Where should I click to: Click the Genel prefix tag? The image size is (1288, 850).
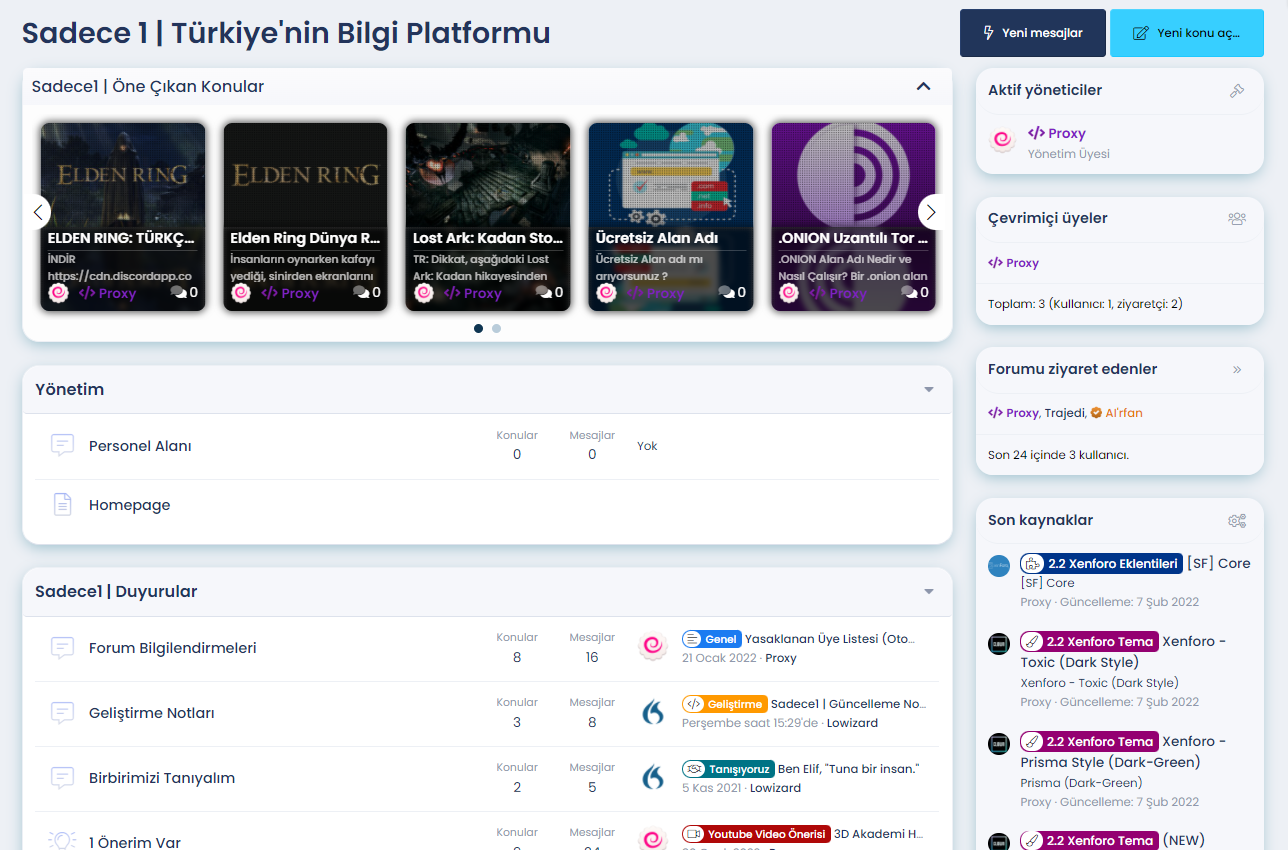[x=712, y=639]
